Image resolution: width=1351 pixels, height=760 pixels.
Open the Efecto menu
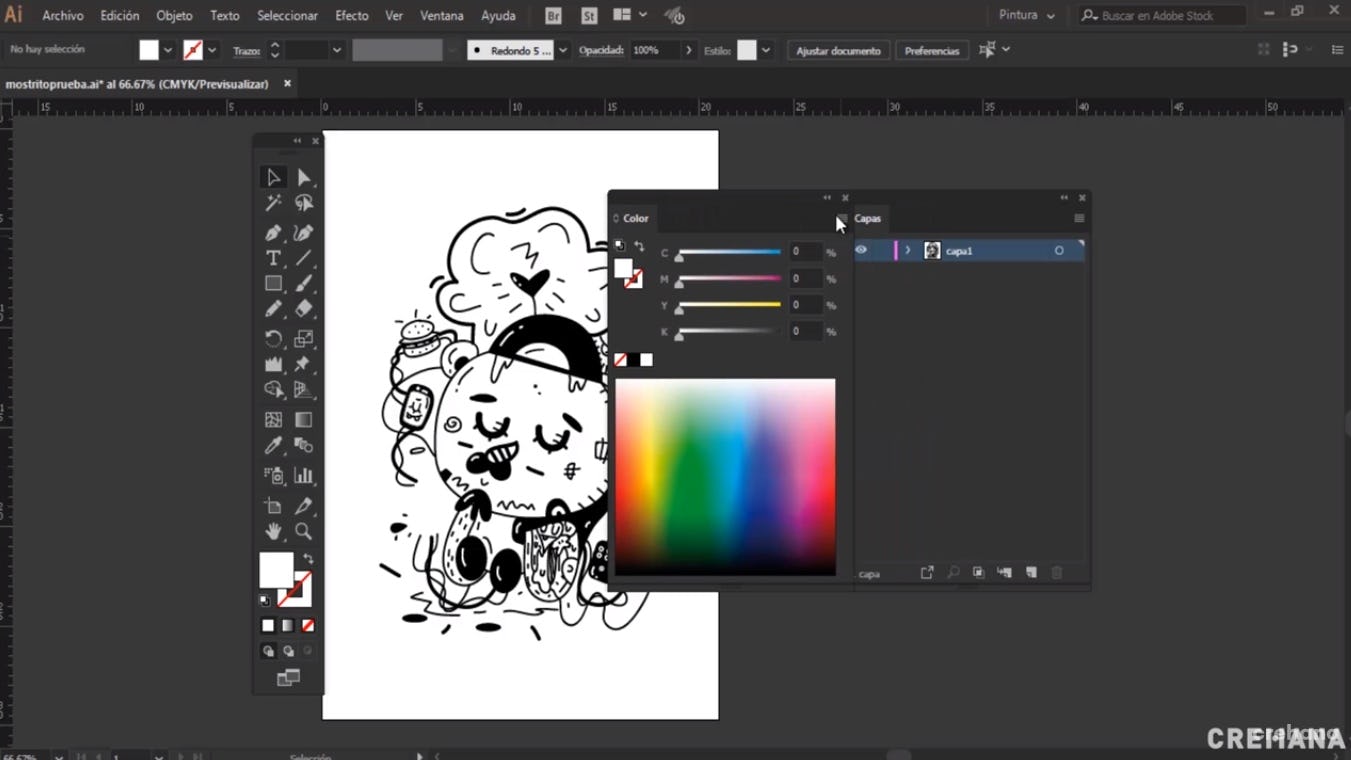351,16
